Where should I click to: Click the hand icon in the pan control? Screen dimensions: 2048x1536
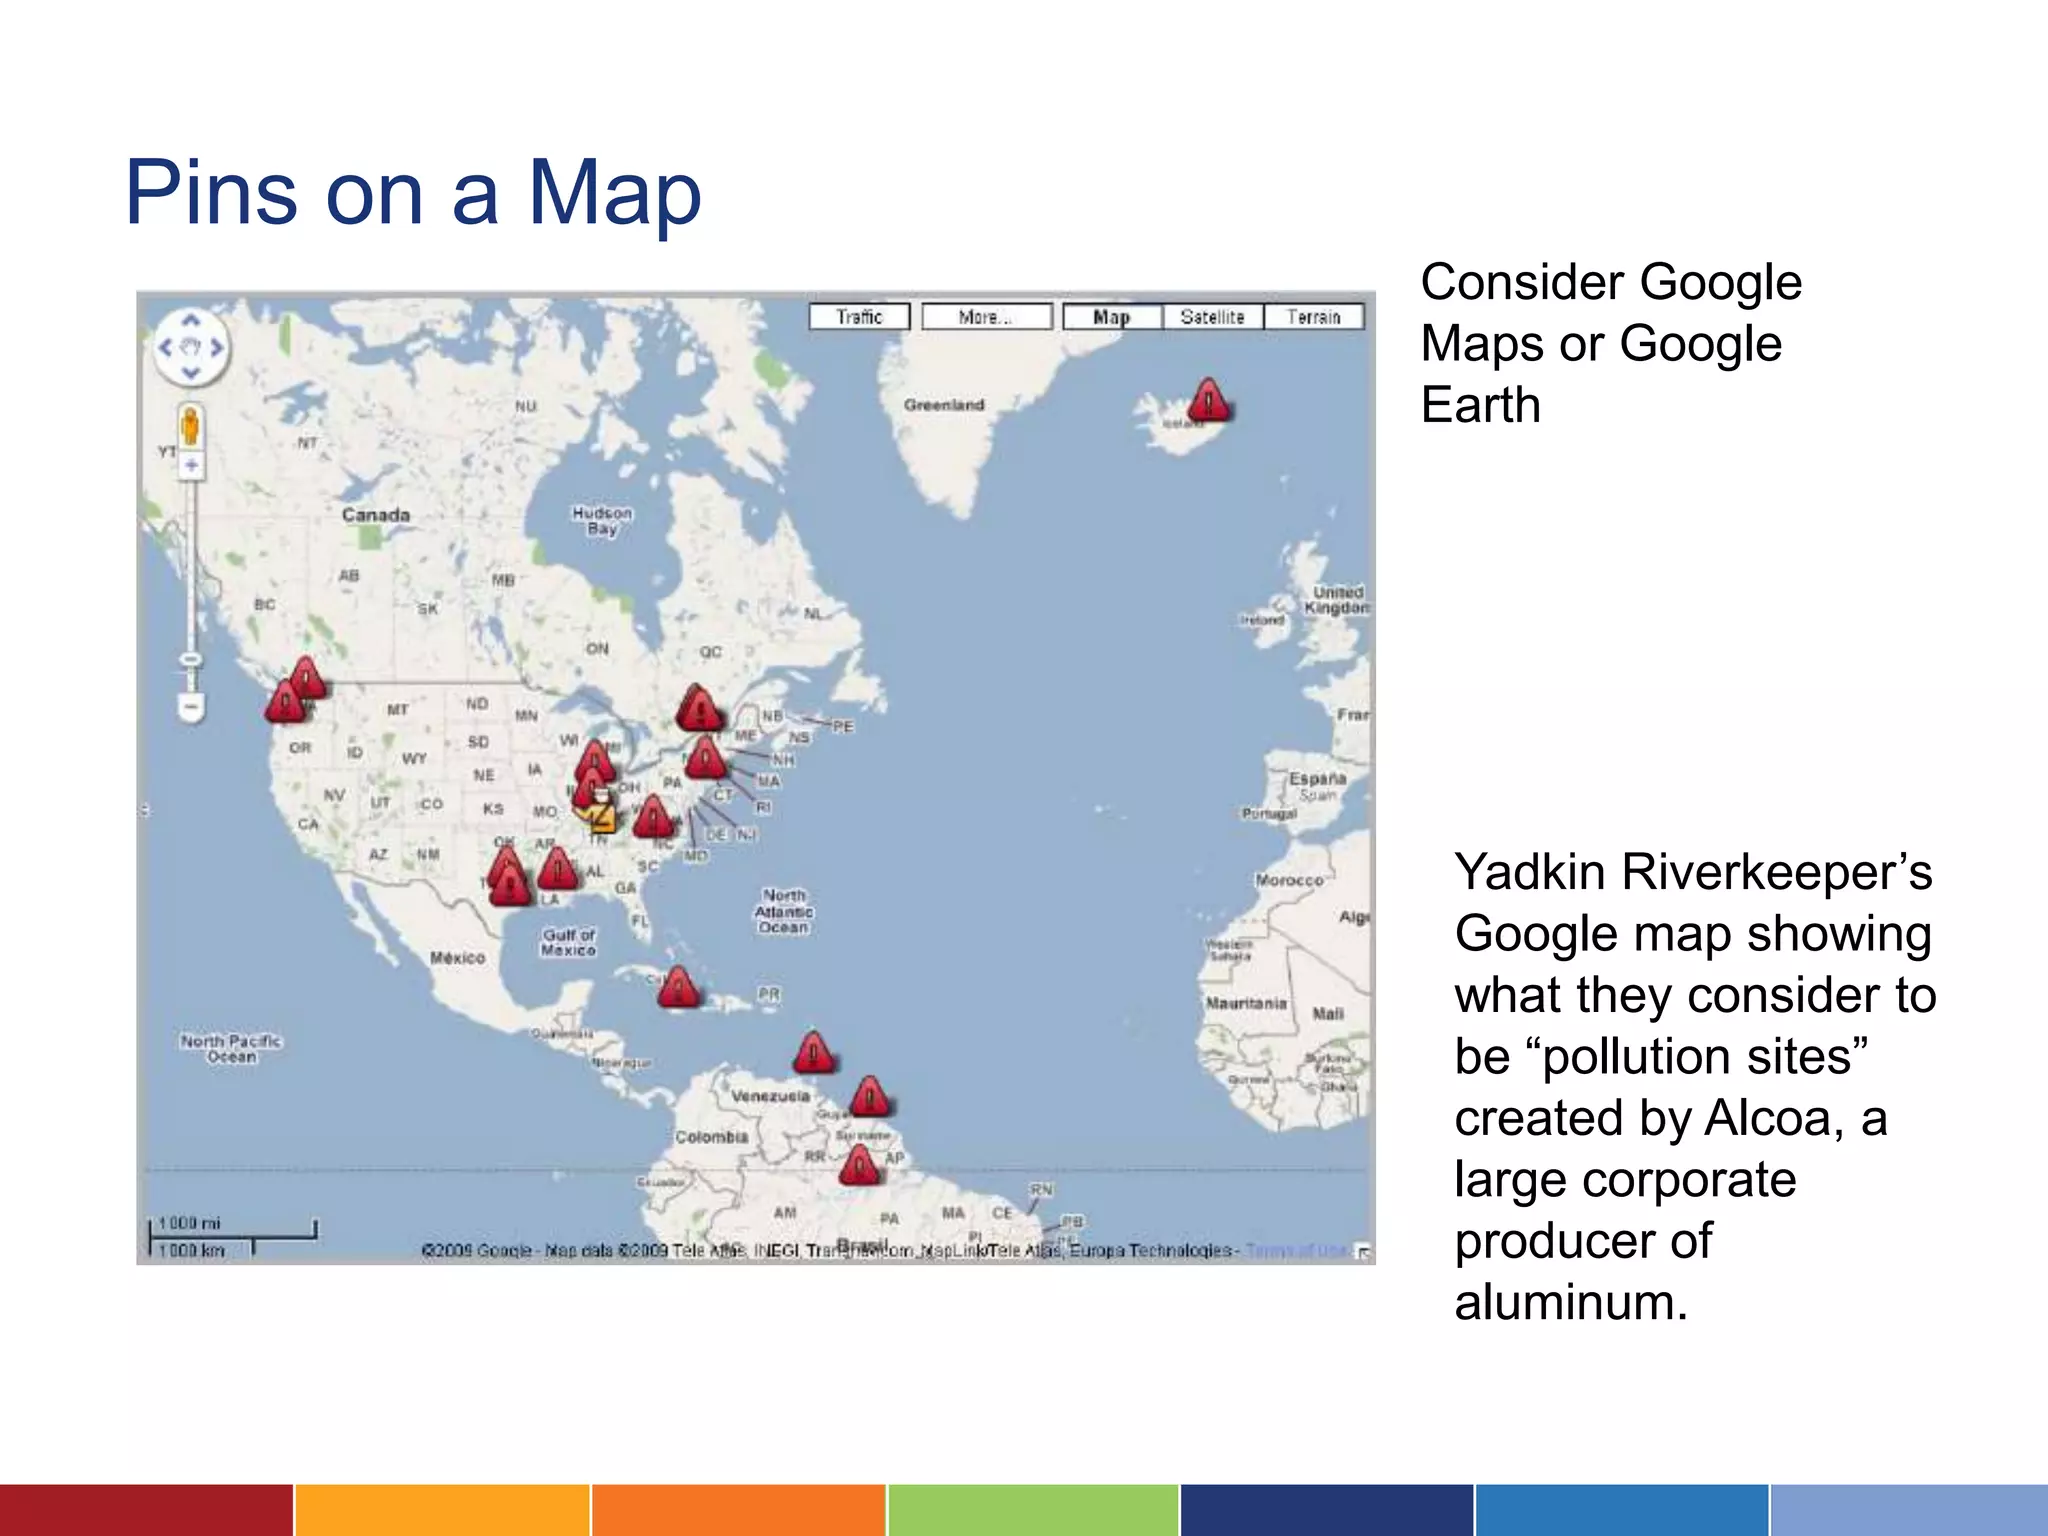click(191, 348)
